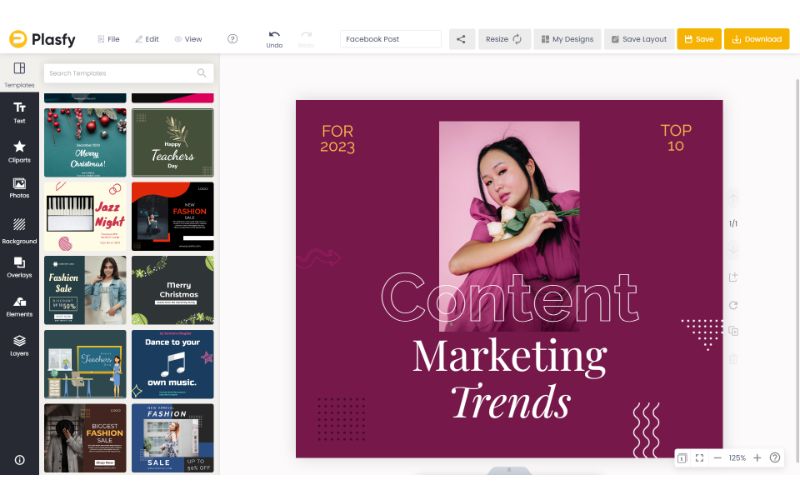Zoom in with the plus icon
800x500 pixels.
pyautogui.click(x=757, y=458)
